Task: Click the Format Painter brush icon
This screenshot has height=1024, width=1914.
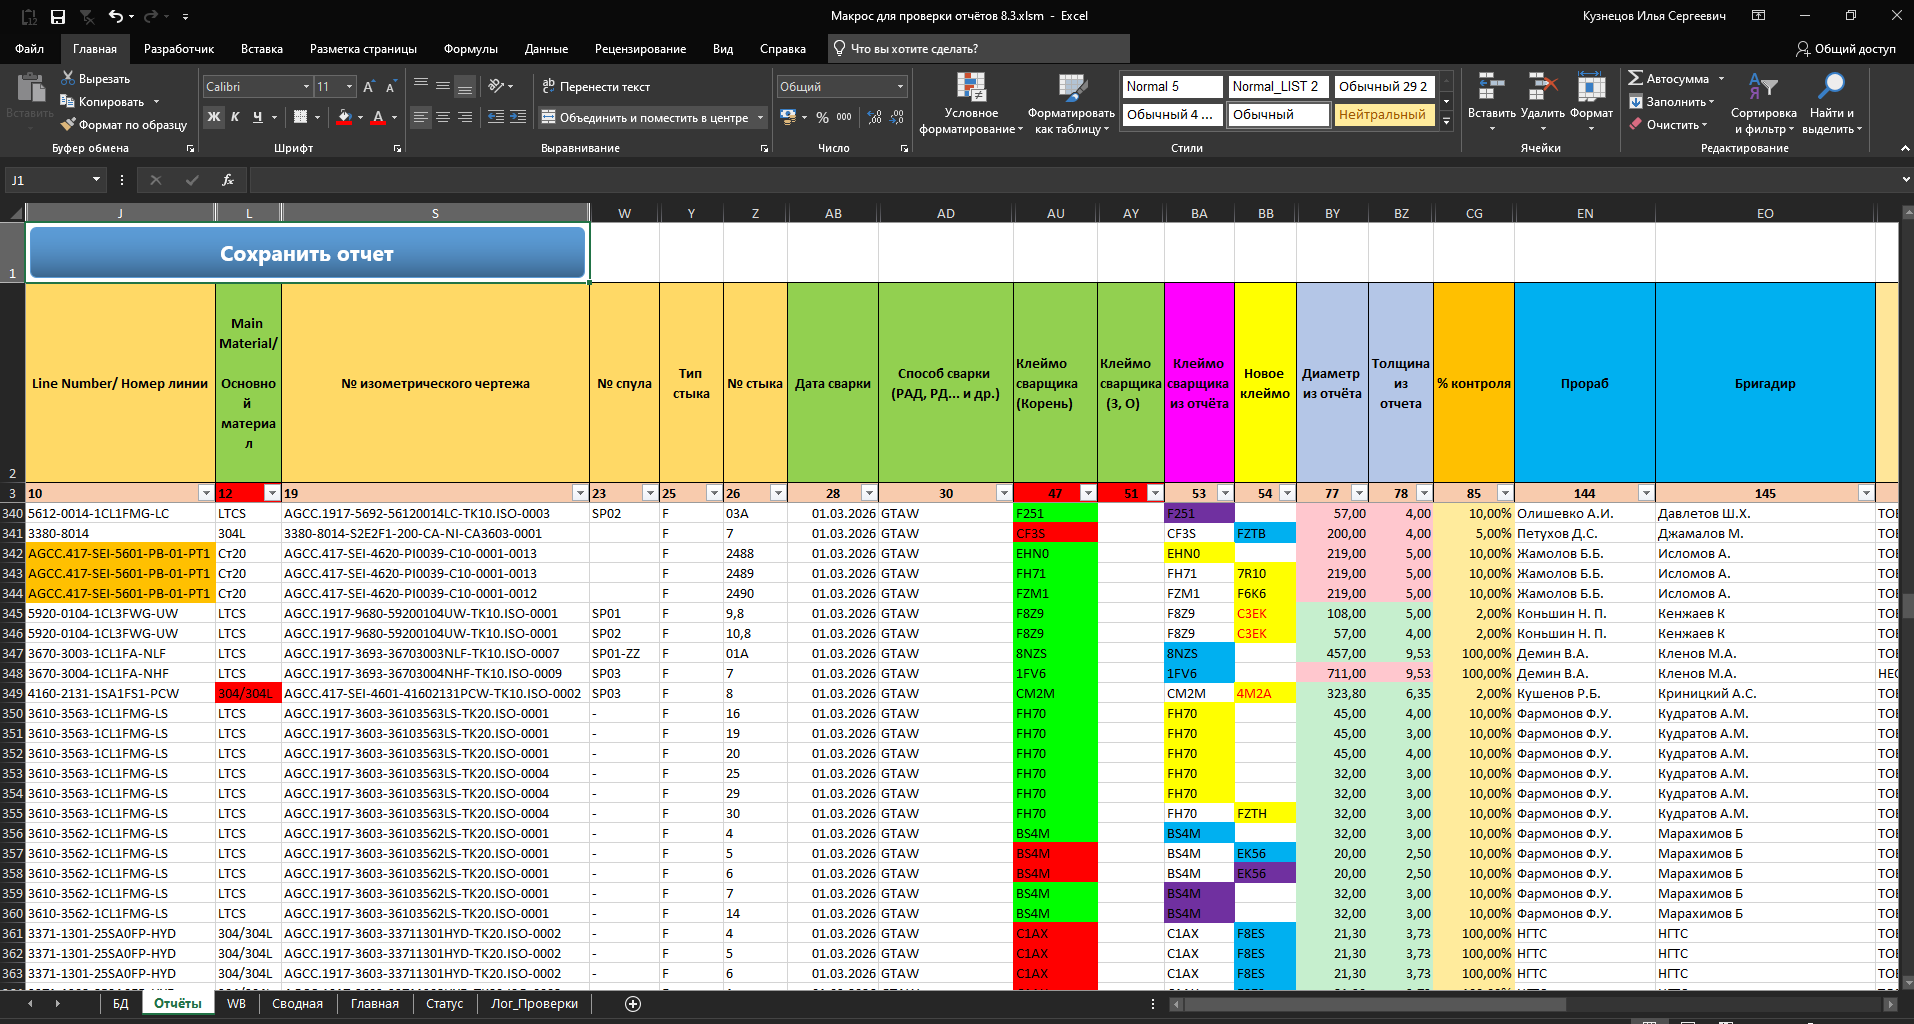Action: (x=68, y=125)
